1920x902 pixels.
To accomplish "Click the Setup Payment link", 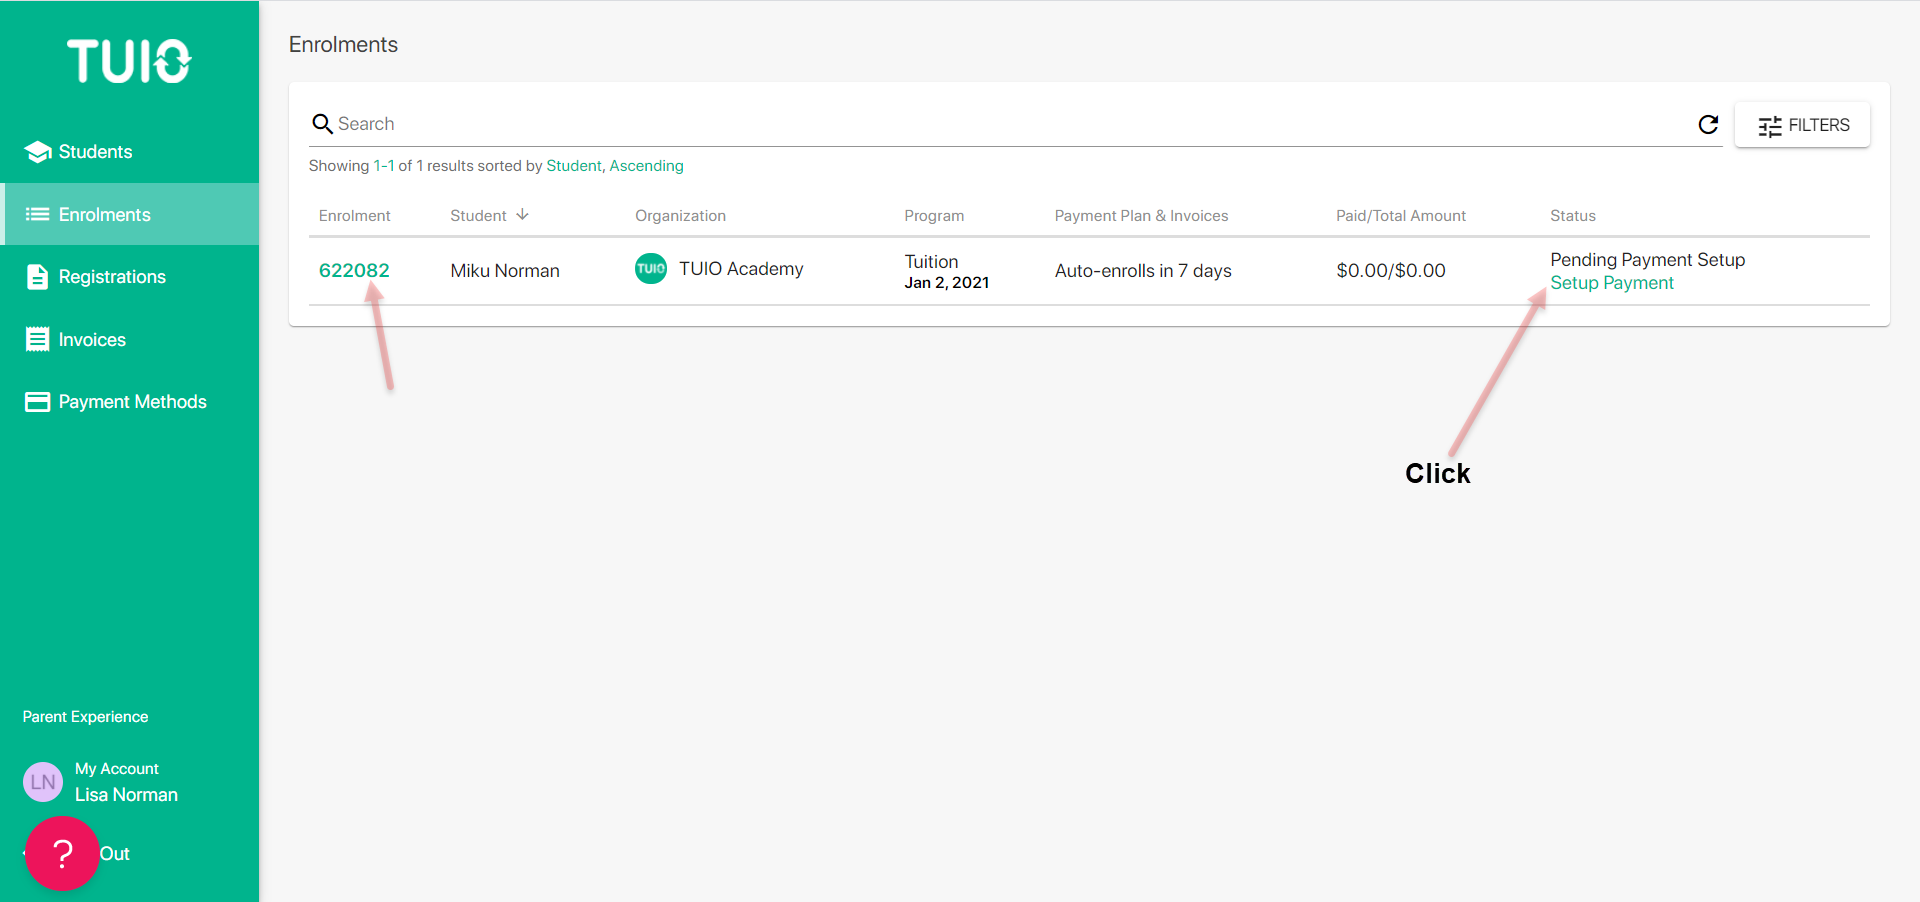I will (x=1611, y=283).
